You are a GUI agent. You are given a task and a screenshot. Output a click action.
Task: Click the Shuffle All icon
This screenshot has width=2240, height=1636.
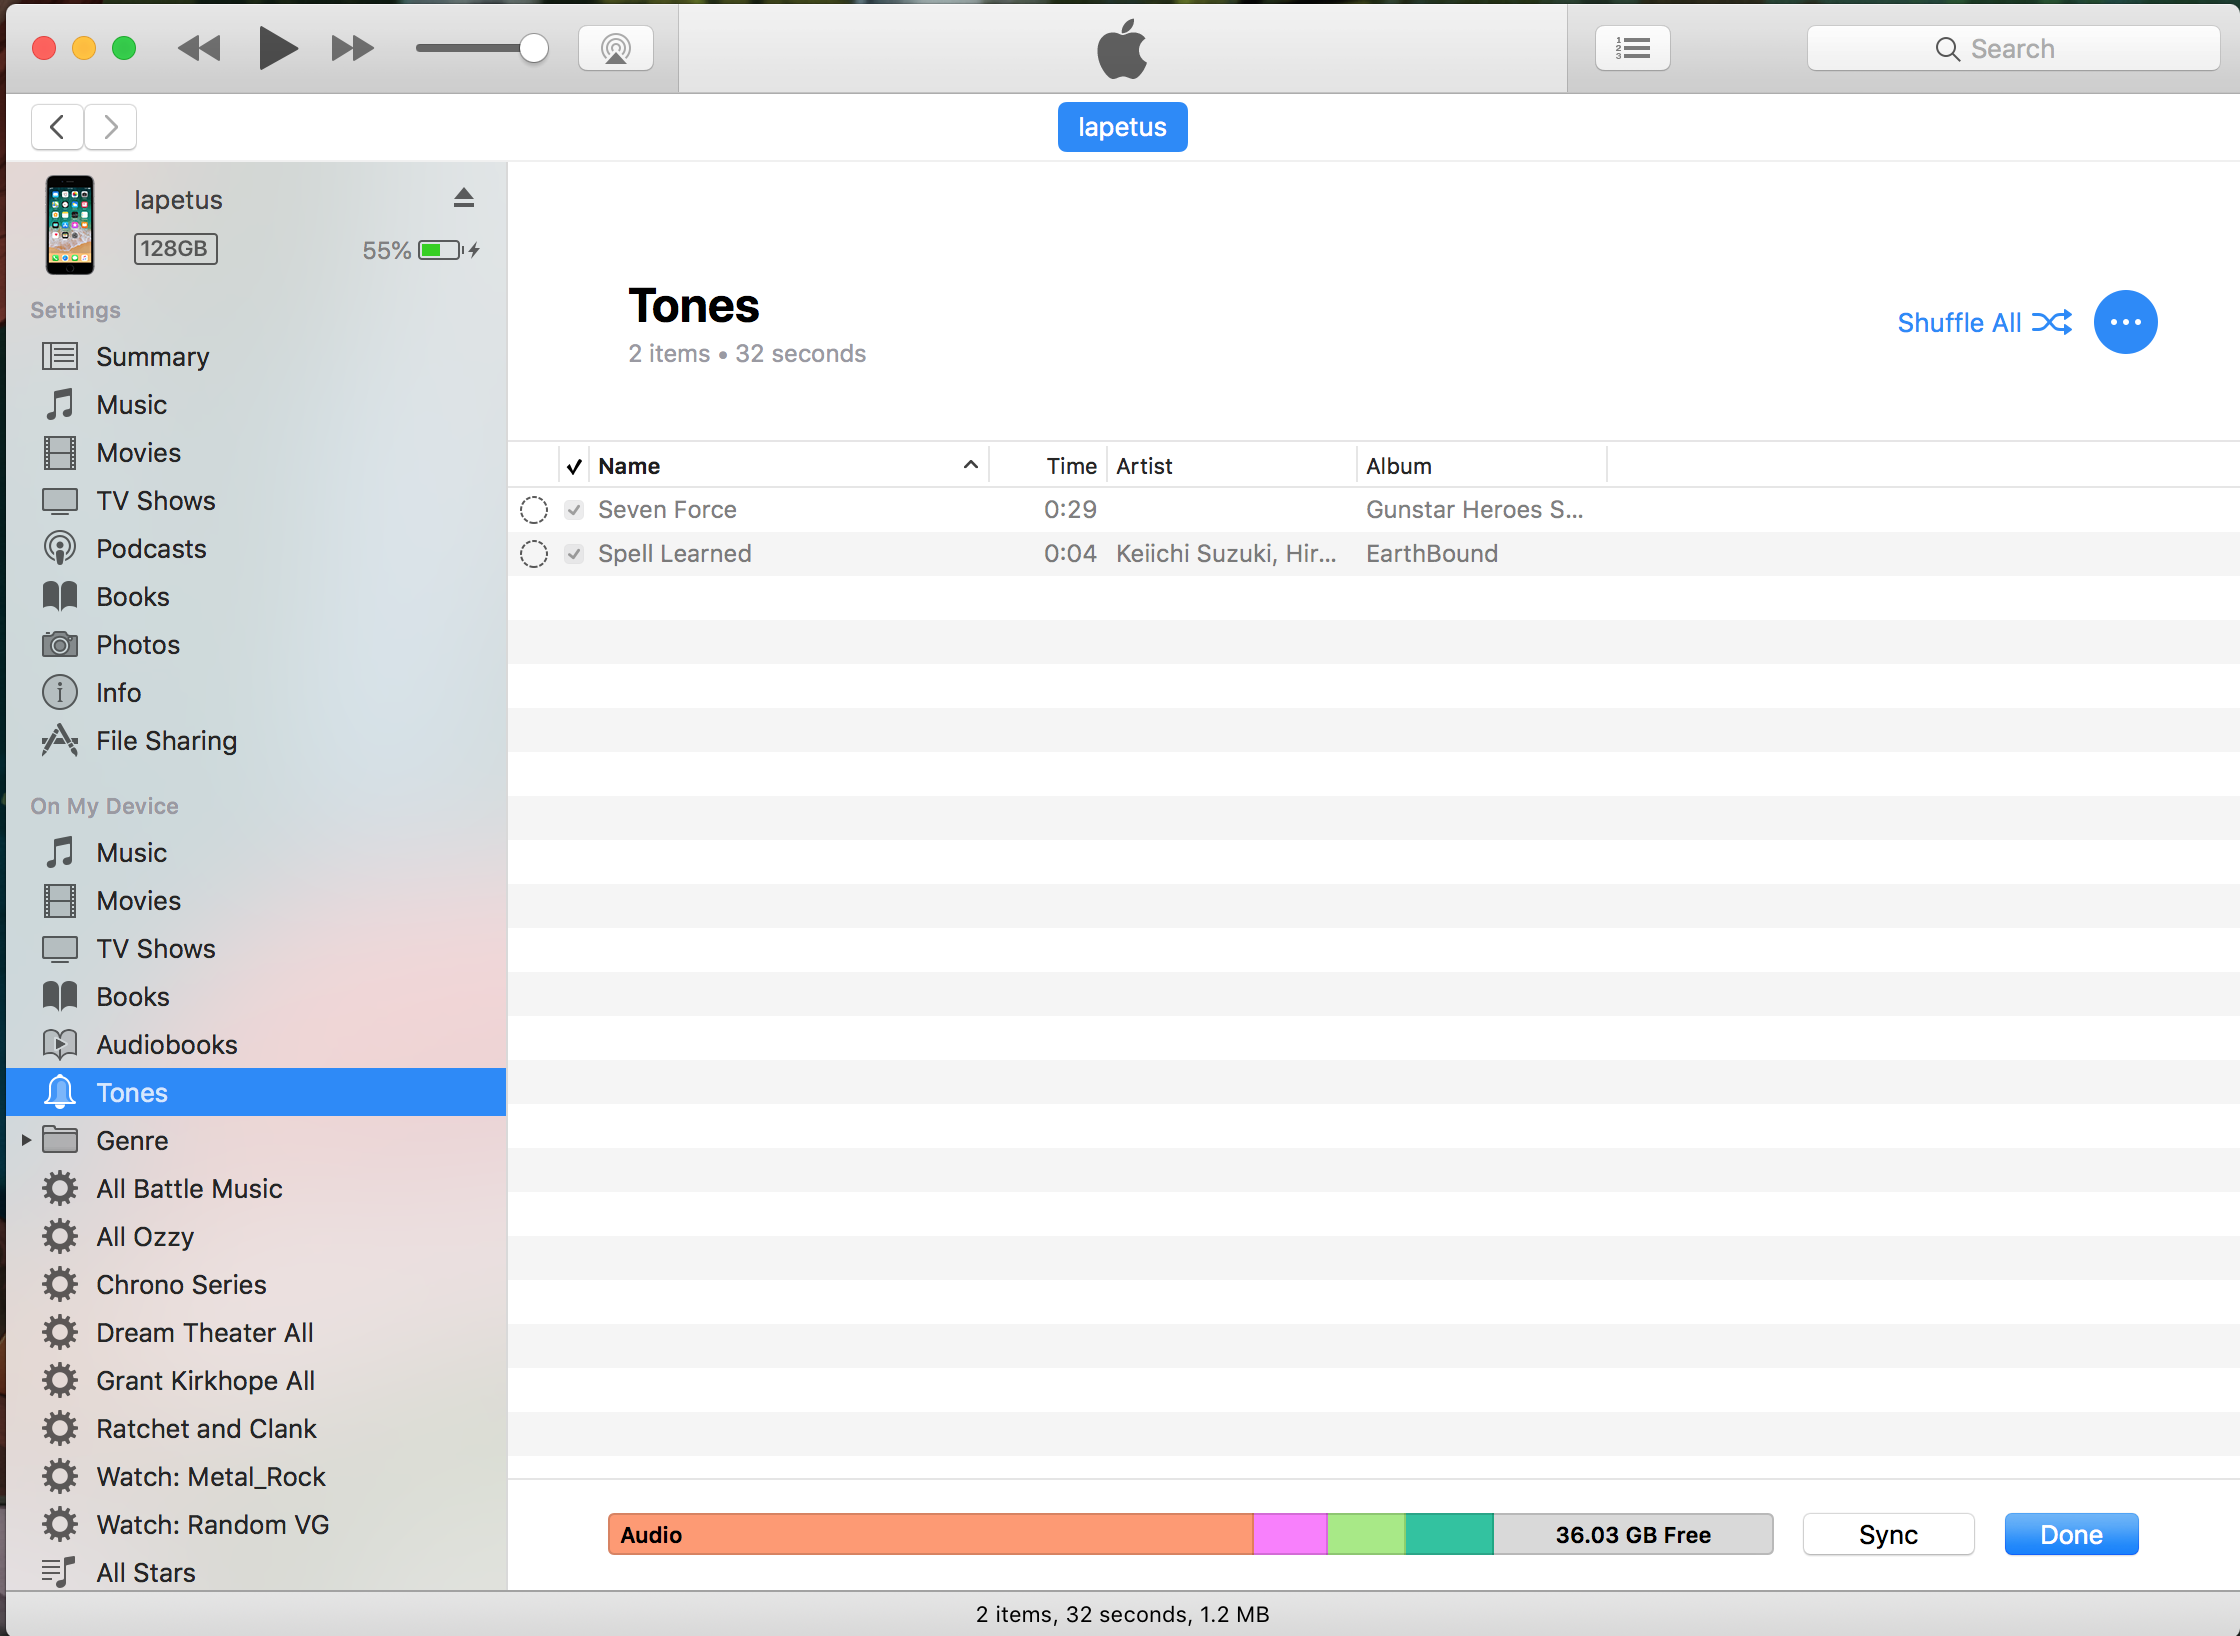tap(2051, 322)
